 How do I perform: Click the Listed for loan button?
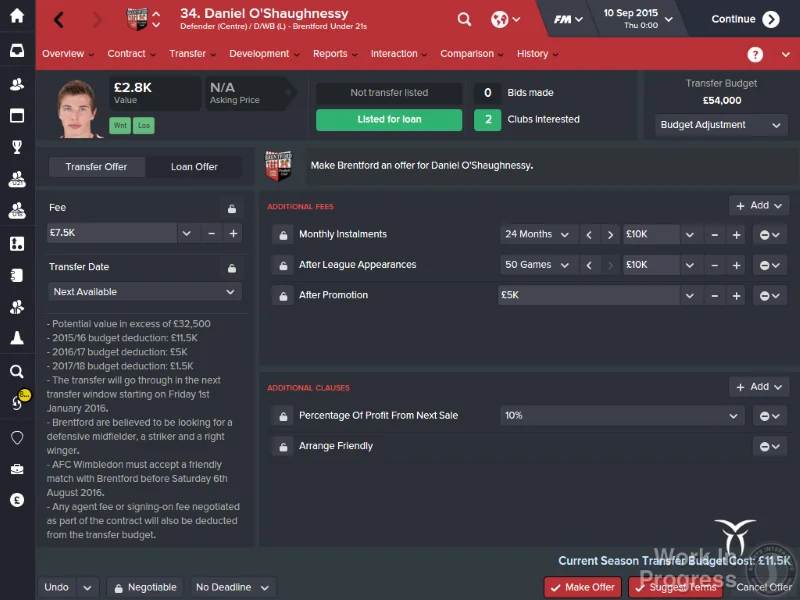(x=389, y=119)
